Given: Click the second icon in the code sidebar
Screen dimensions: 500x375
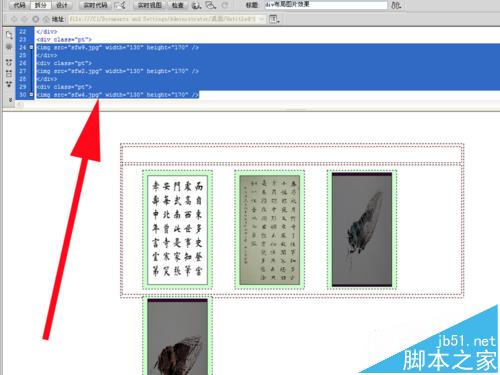Looking at the screenshot, I should 9,47.
